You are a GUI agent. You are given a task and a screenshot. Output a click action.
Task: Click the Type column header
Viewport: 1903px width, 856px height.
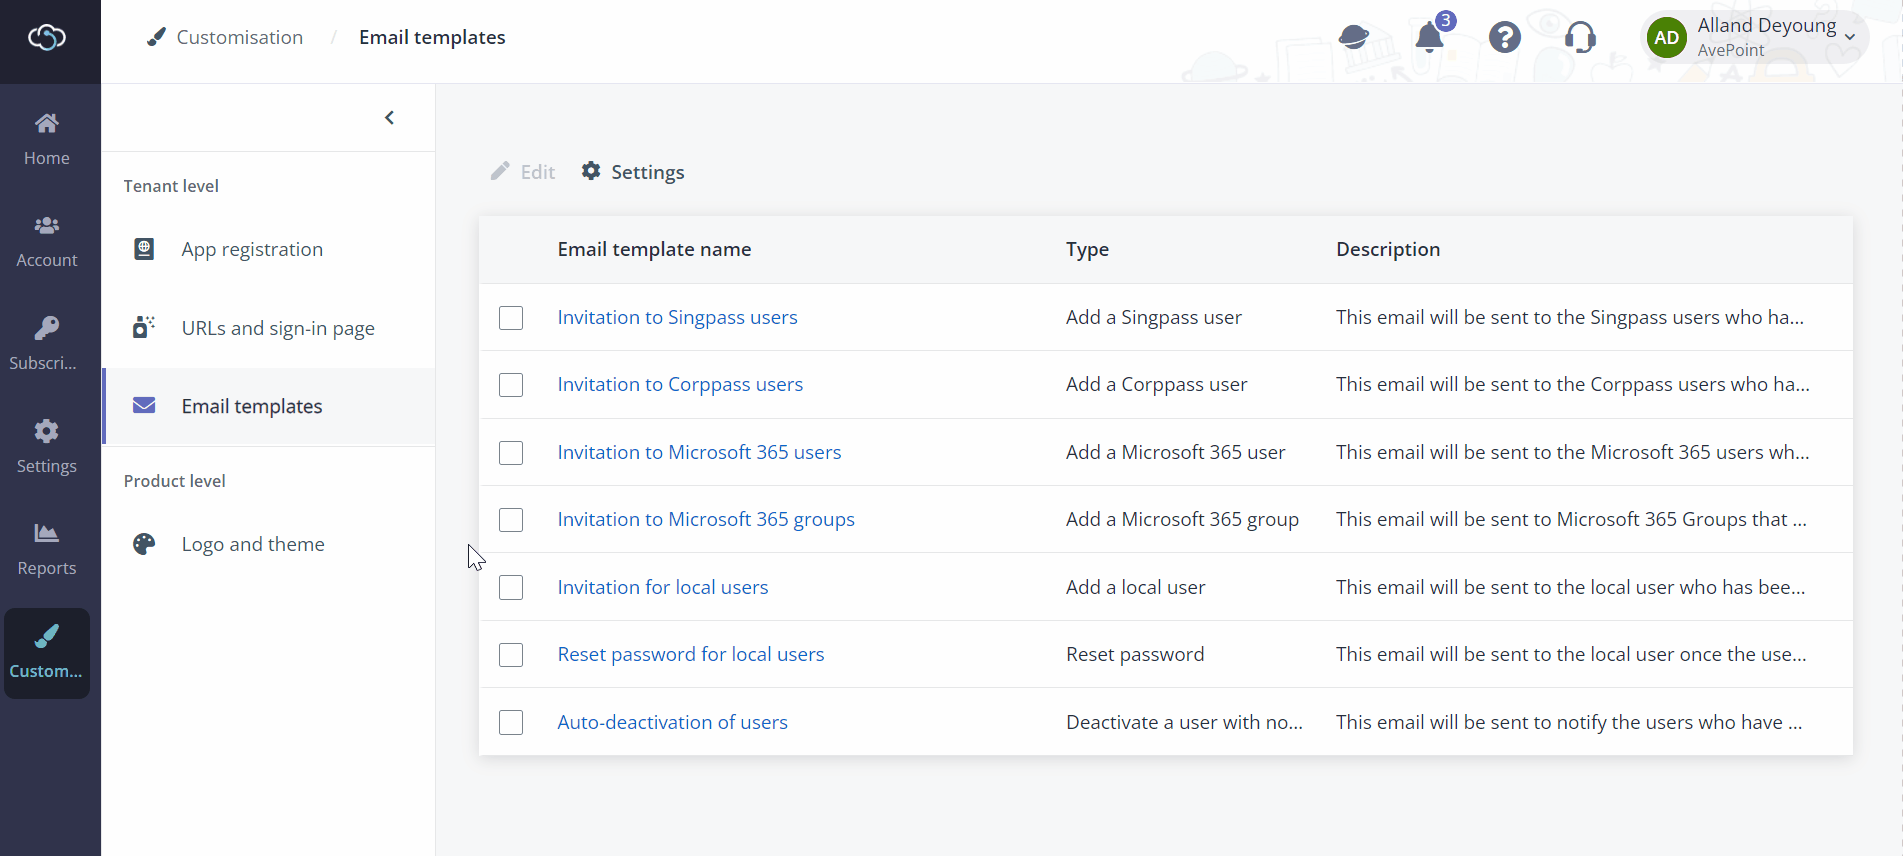(x=1087, y=249)
